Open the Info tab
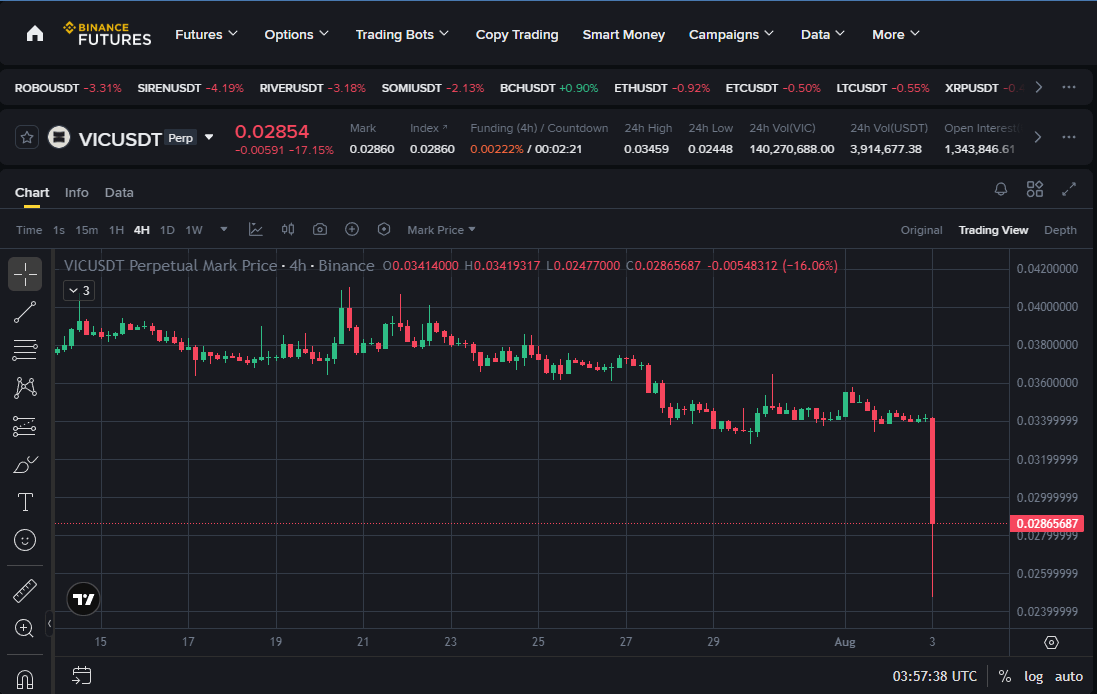This screenshot has height=694, width=1097. point(76,192)
